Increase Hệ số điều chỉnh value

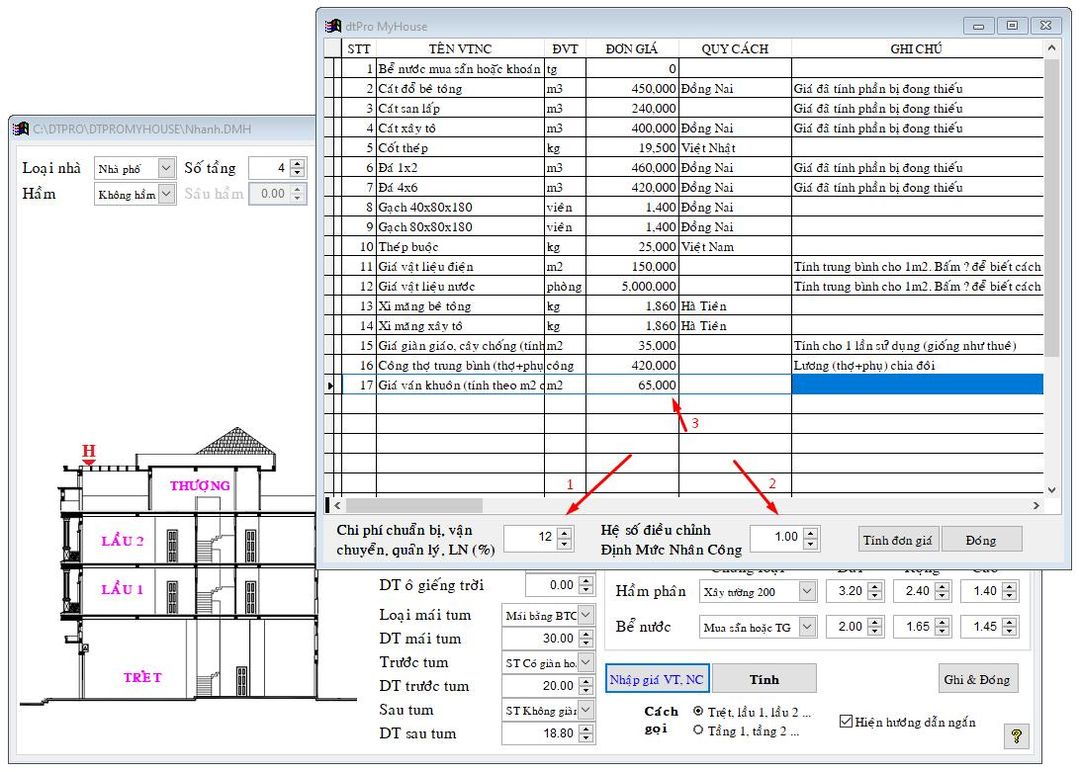tap(810, 532)
